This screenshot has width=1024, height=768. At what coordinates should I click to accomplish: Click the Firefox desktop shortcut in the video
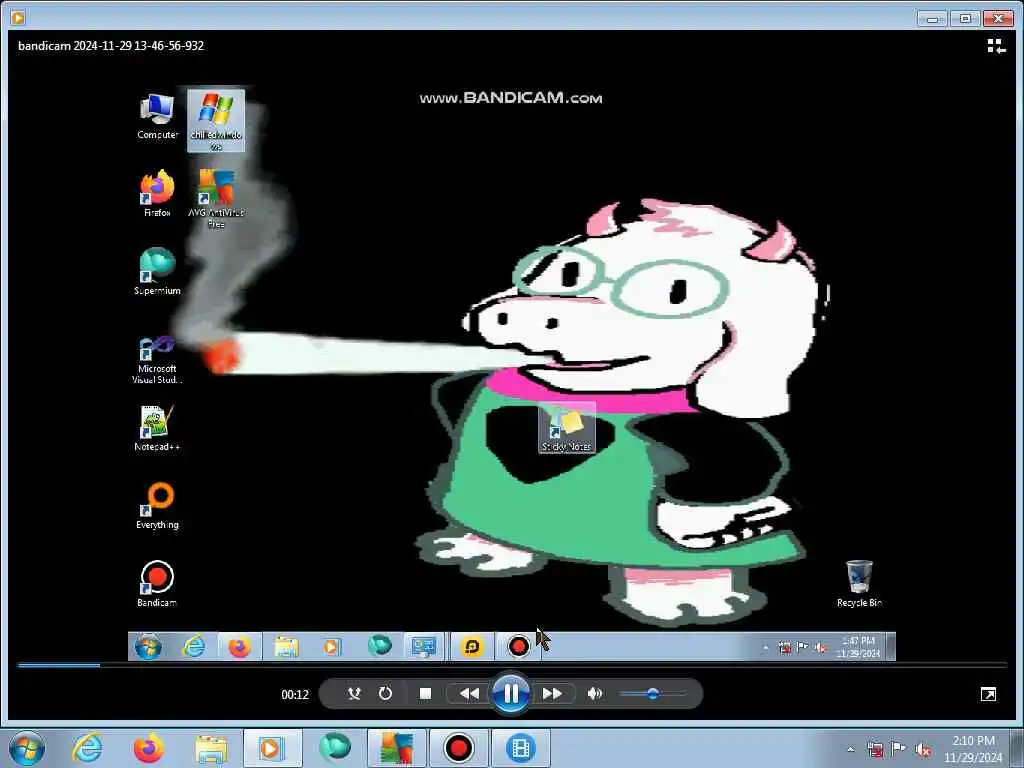(157, 194)
